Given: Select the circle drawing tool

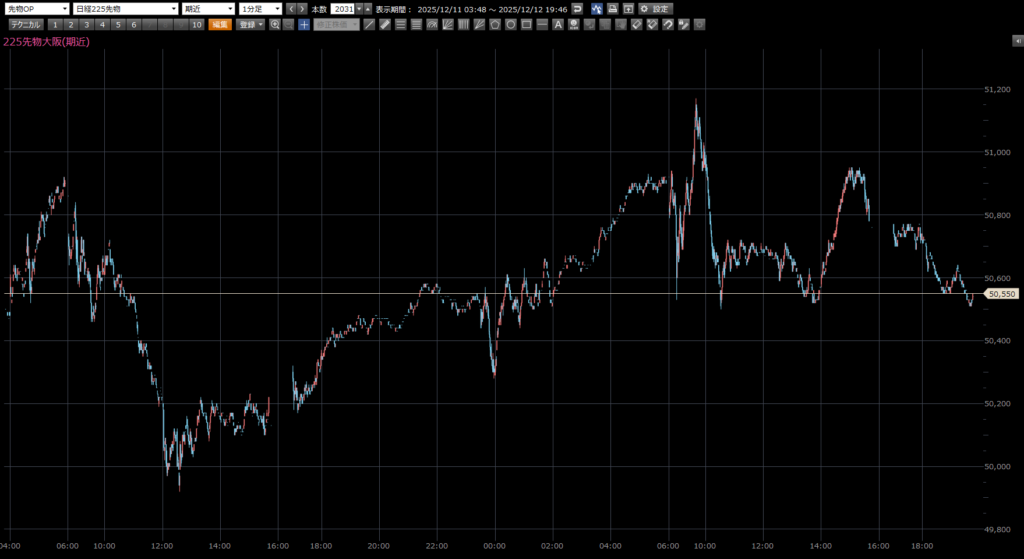Looking at the screenshot, I should (510, 24).
